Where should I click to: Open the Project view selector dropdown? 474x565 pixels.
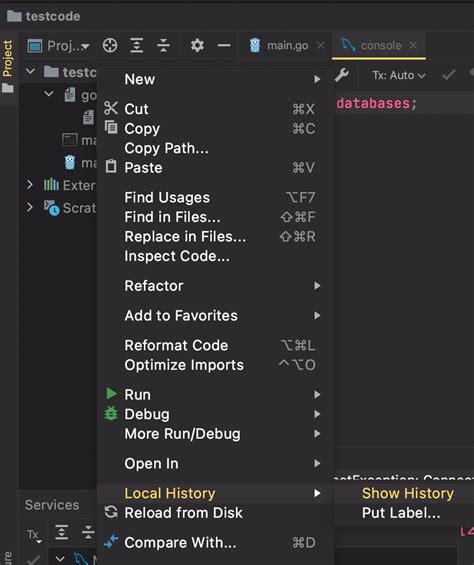[x=59, y=46]
